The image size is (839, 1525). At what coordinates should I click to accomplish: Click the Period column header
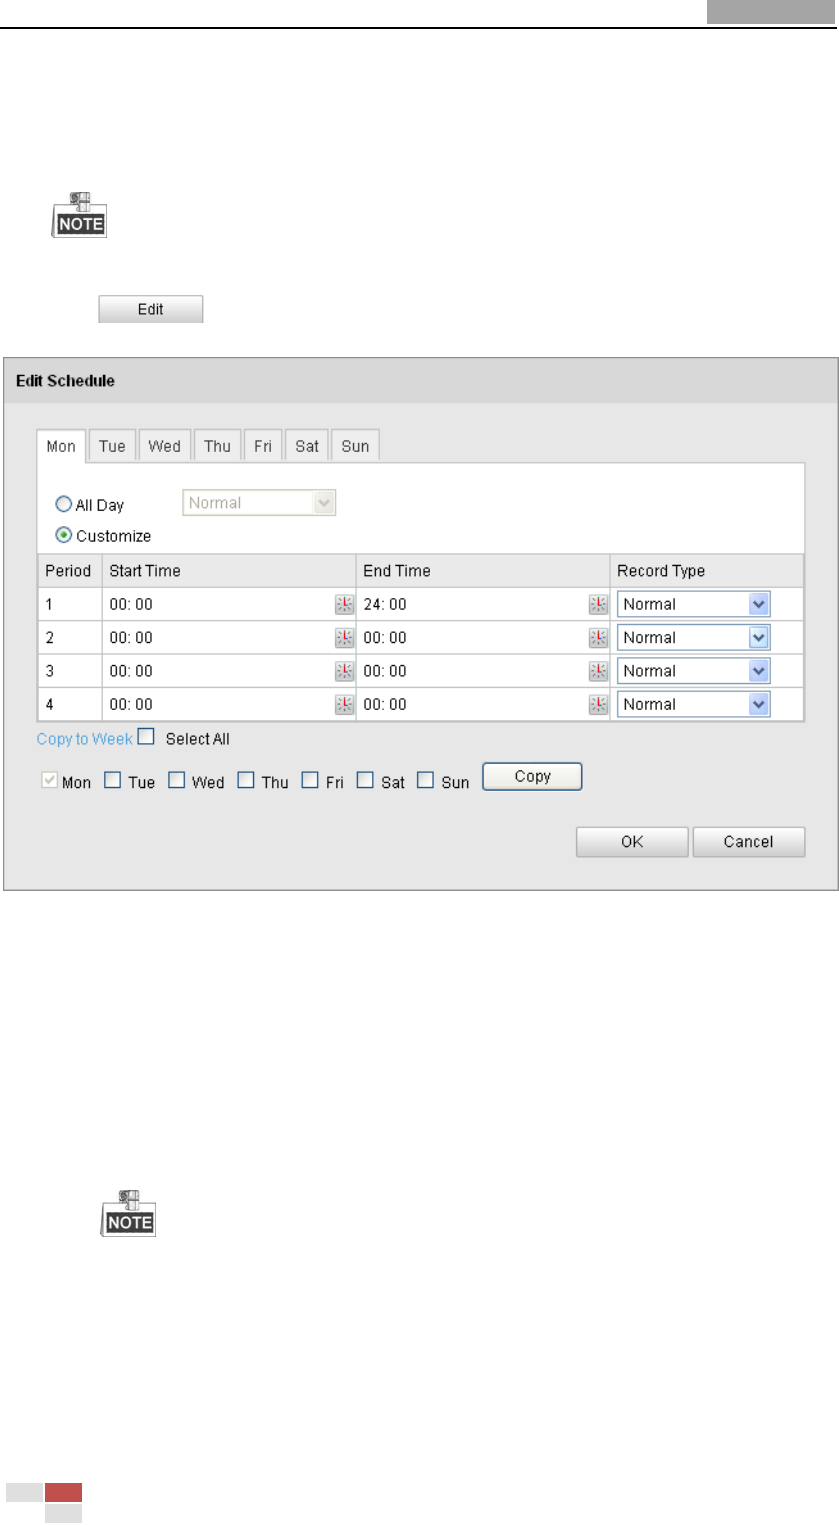tap(69, 571)
